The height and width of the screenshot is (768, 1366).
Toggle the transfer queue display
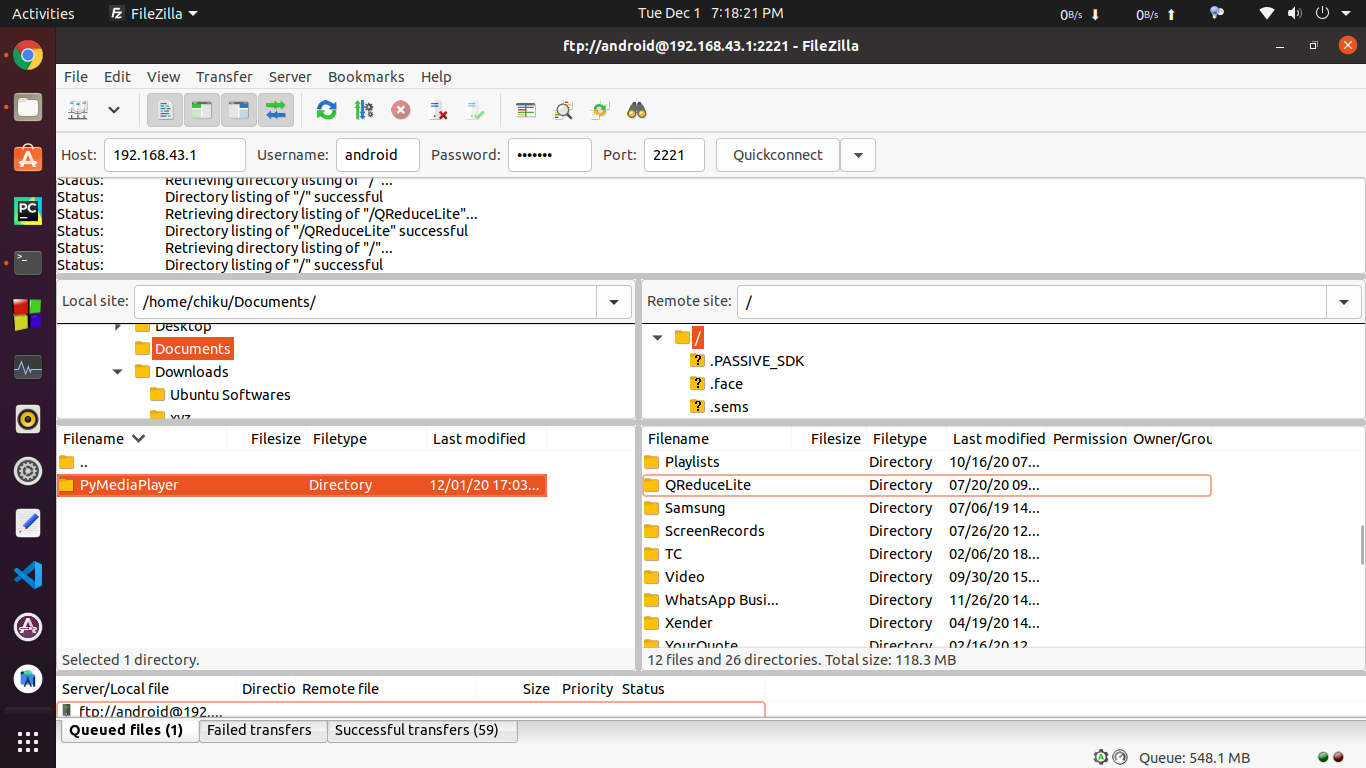click(276, 110)
